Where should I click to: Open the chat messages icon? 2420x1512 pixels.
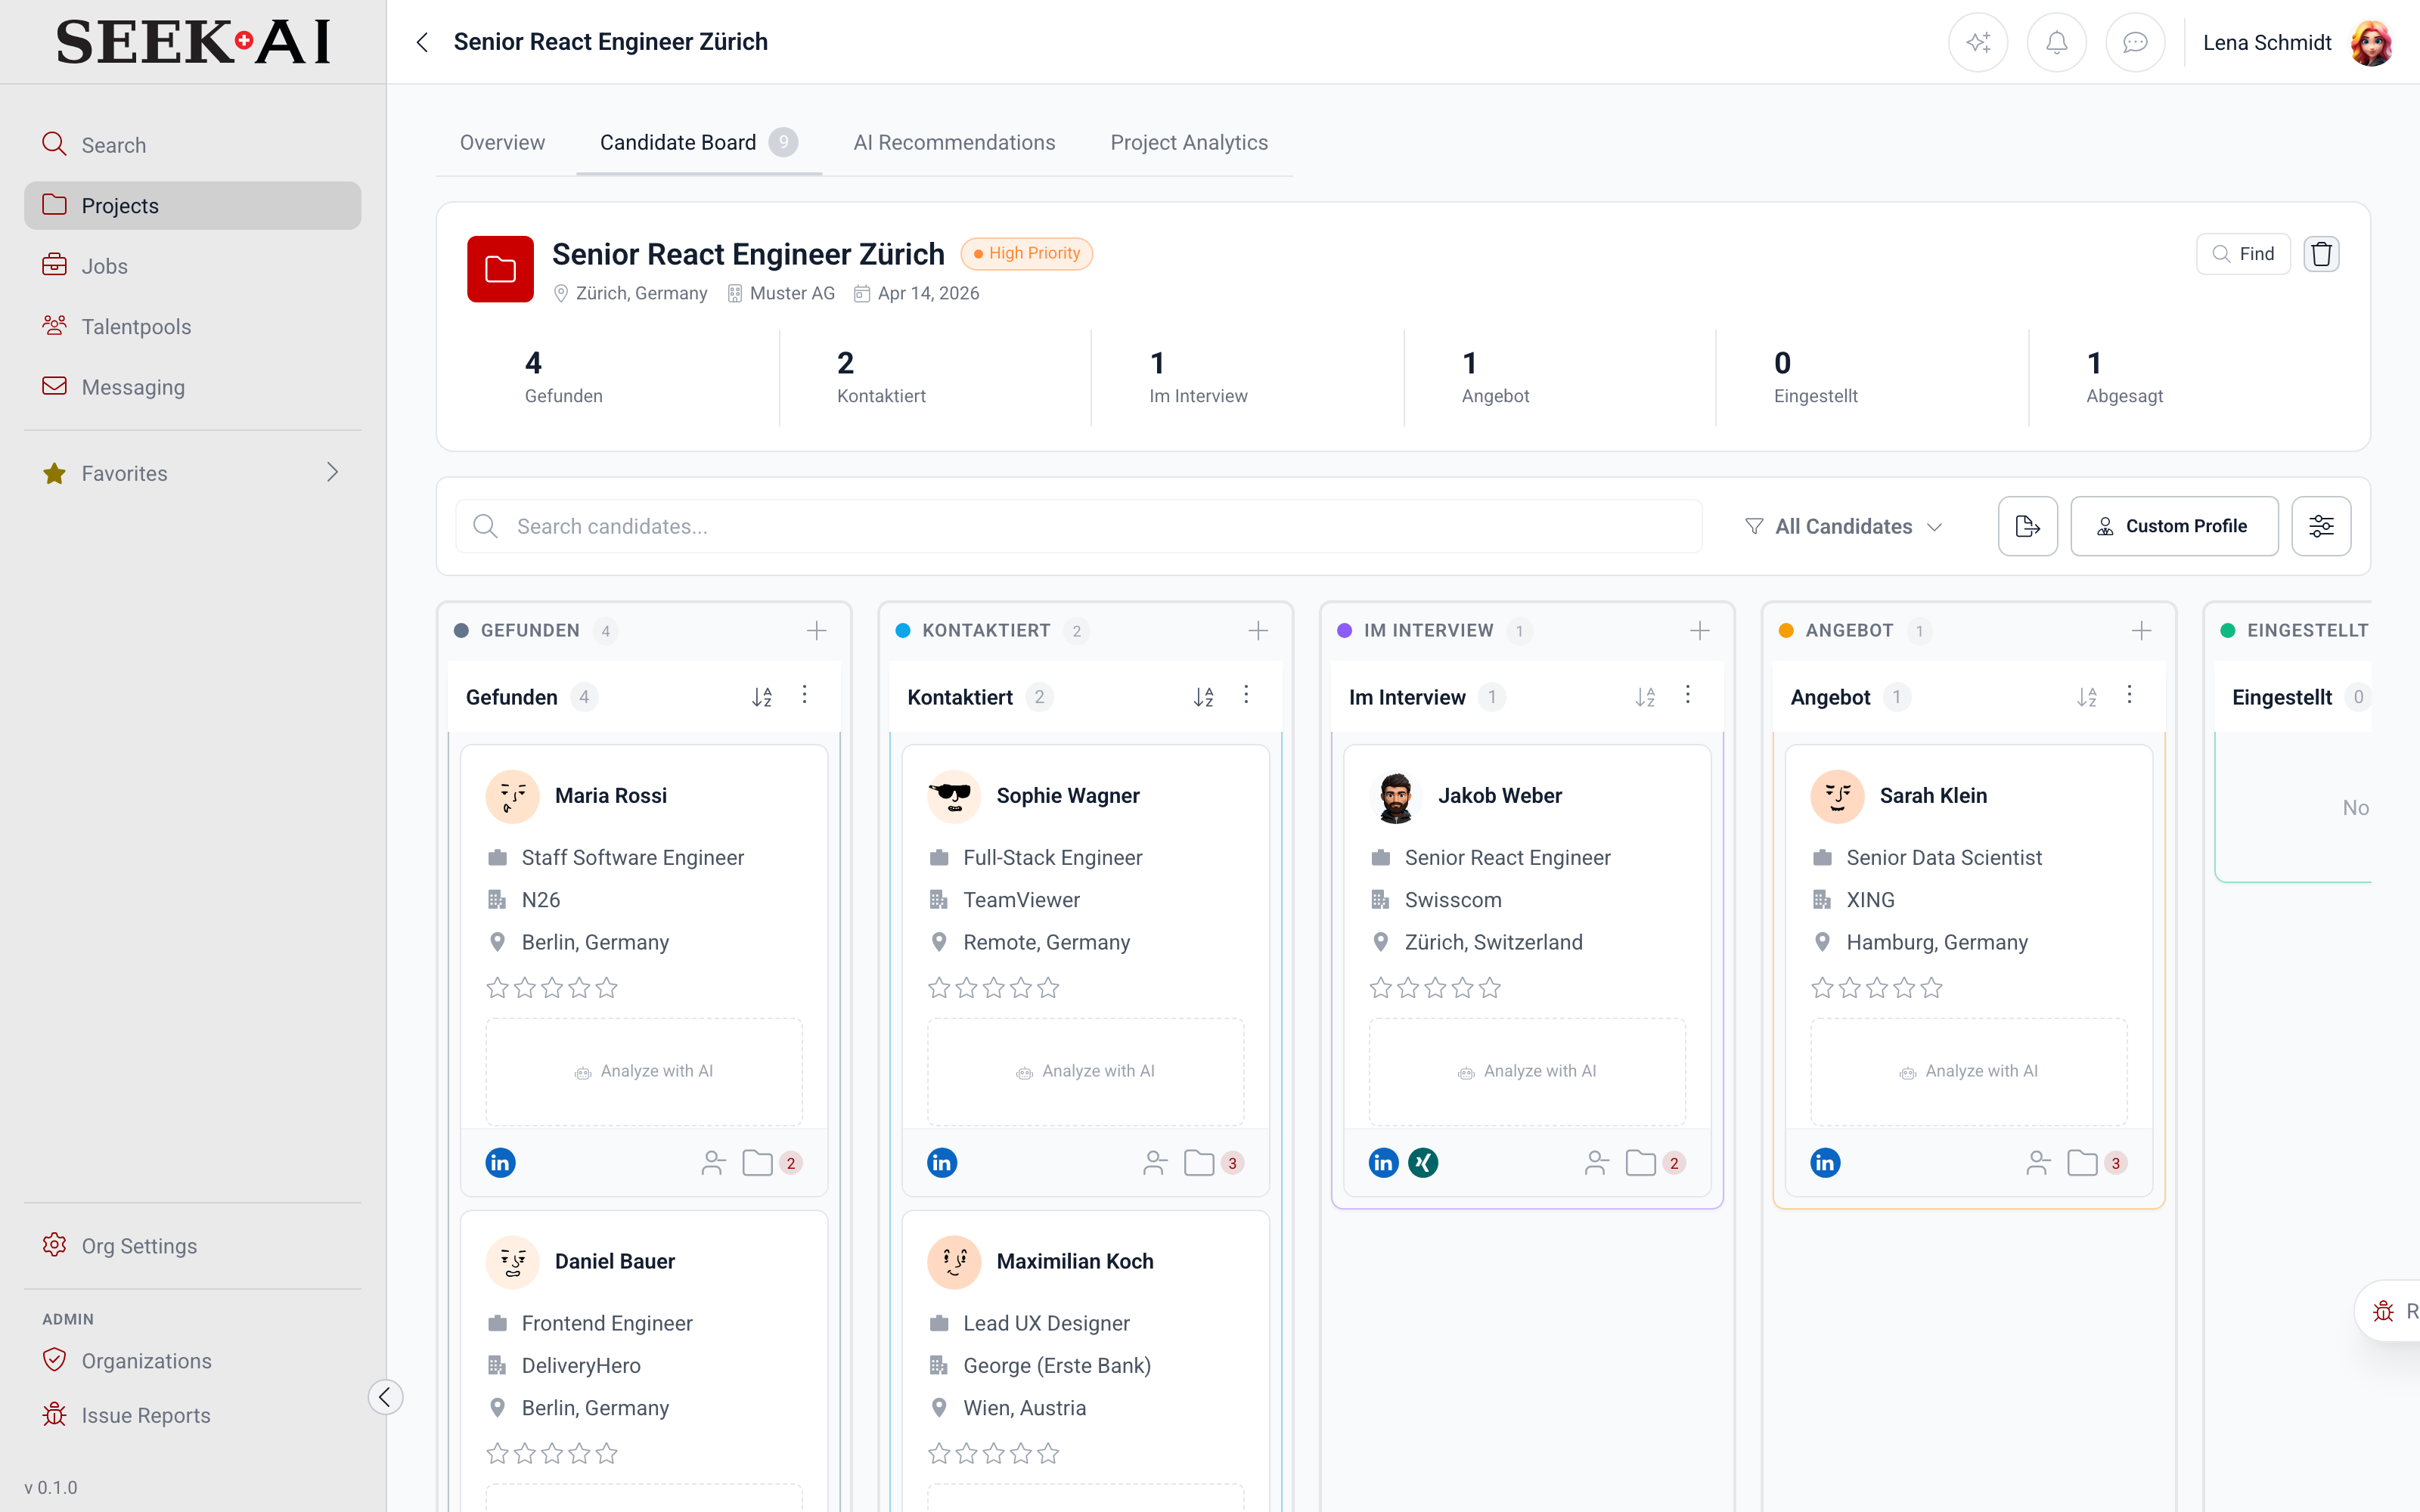2135,42
